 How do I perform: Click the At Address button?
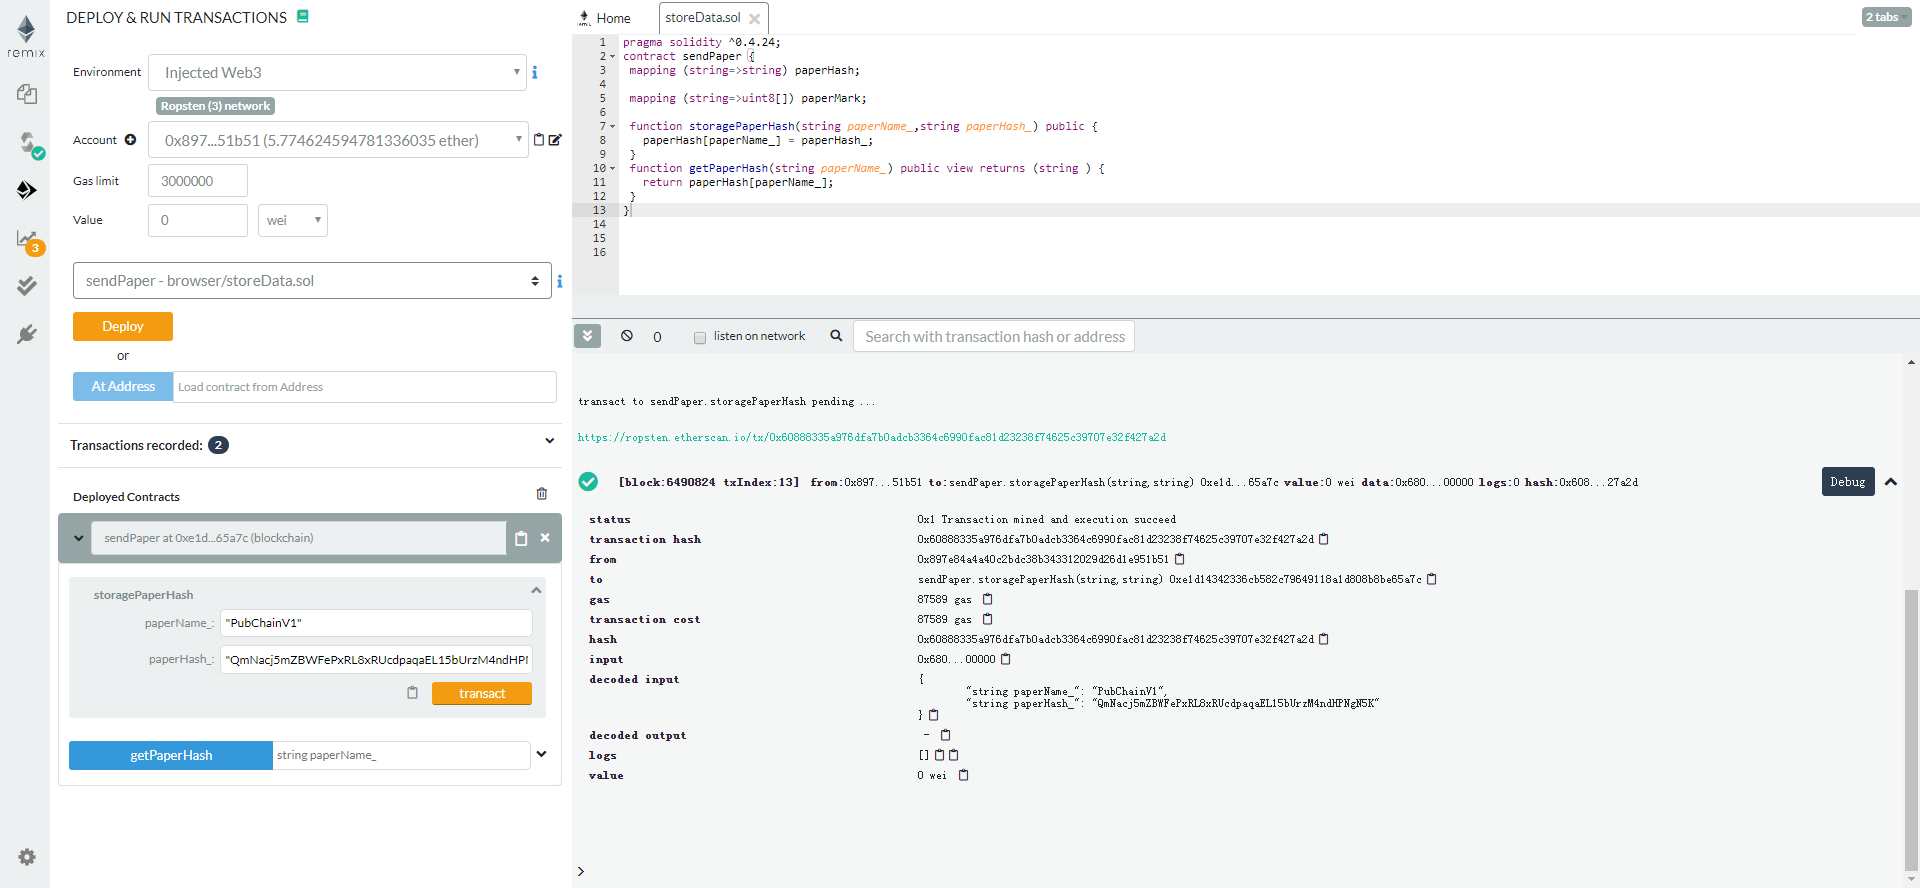123,386
